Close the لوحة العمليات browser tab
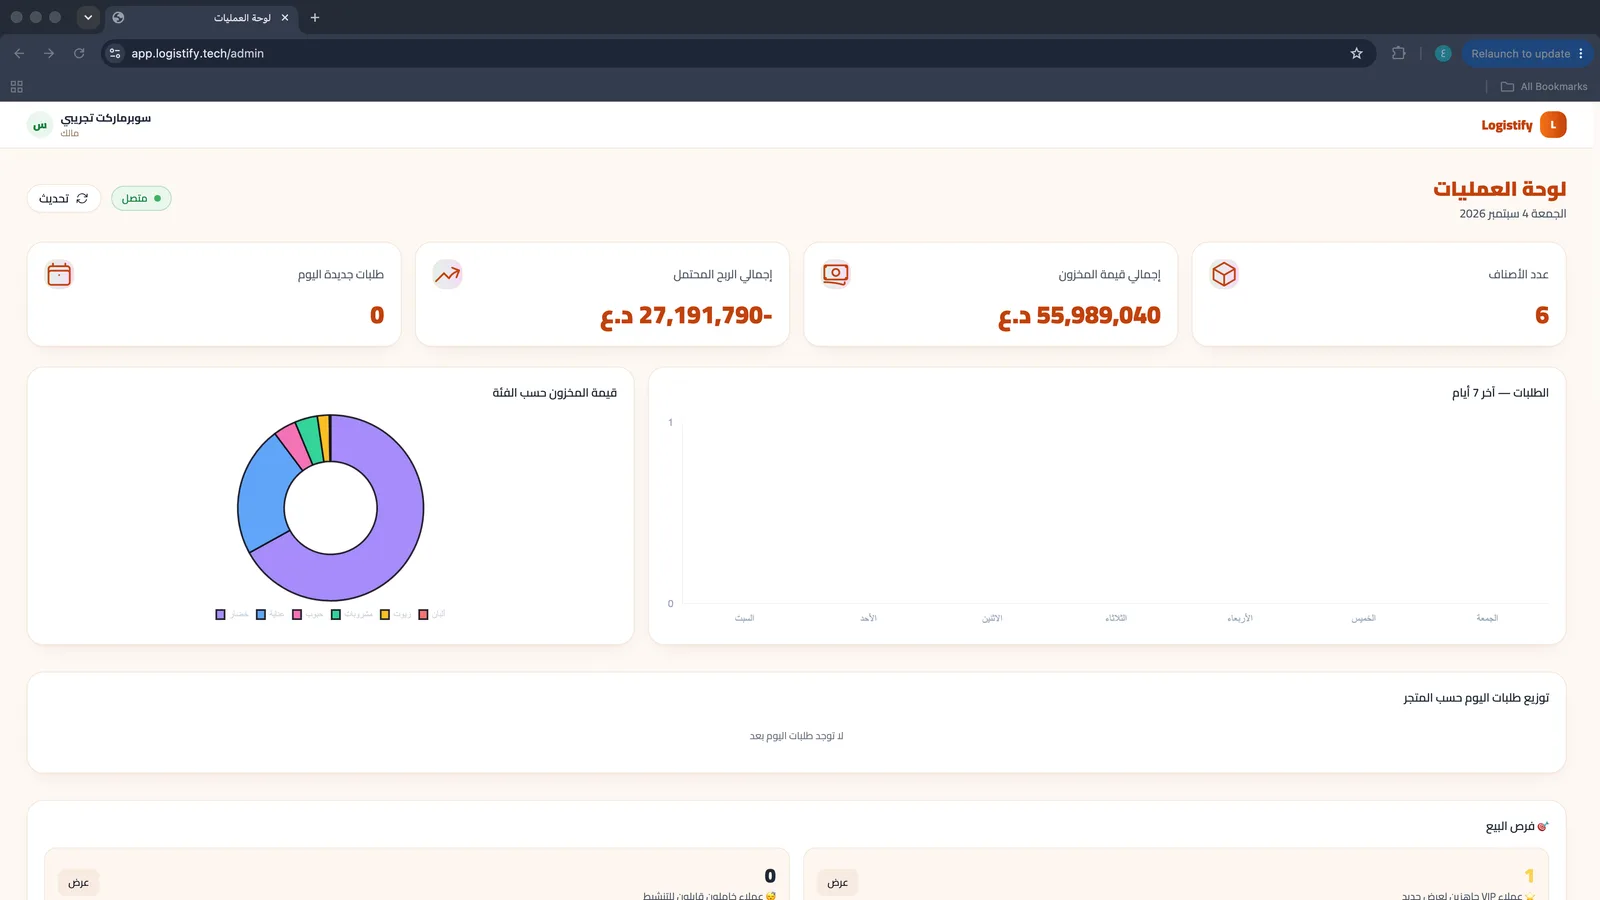Viewport: 1600px width, 900px height. [x=285, y=17]
